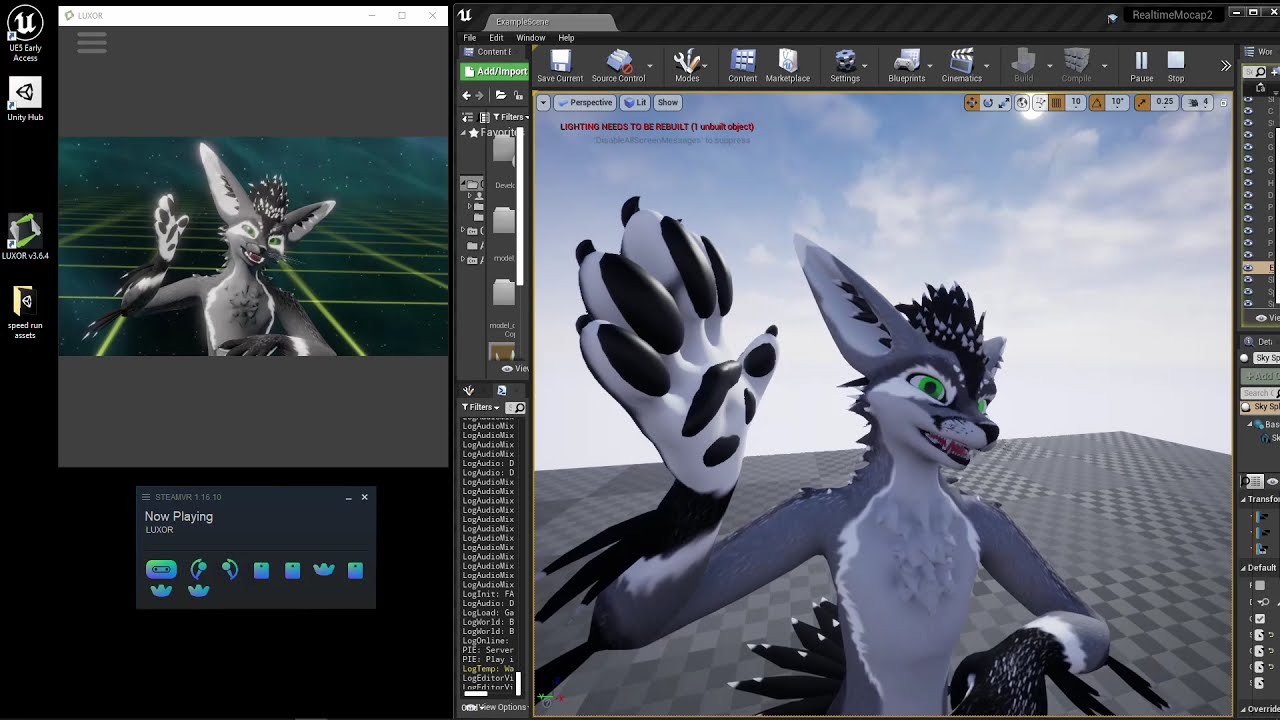Click the Content toolbar icon
The width and height of the screenshot is (1280, 720).
pyautogui.click(x=742, y=66)
